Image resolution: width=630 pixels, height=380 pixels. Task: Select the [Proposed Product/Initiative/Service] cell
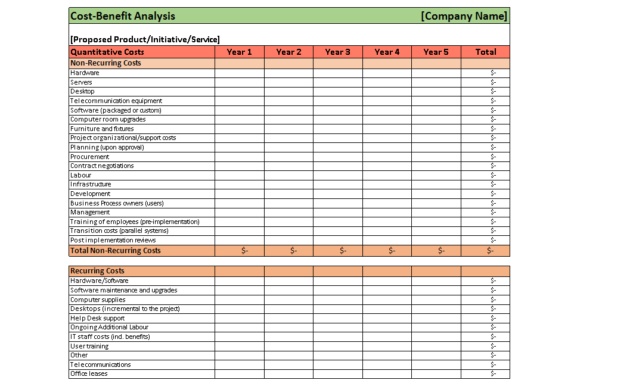(x=145, y=39)
